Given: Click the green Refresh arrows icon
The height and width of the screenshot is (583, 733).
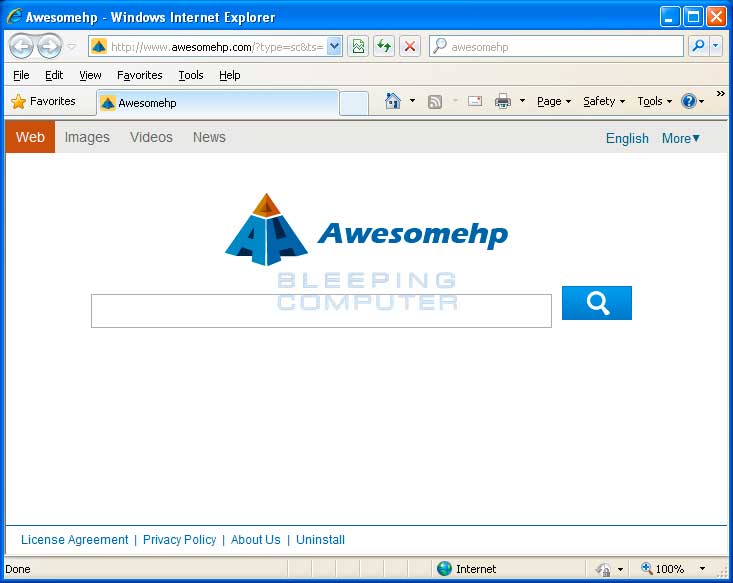Looking at the screenshot, I should pyautogui.click(x=384, y=46).
